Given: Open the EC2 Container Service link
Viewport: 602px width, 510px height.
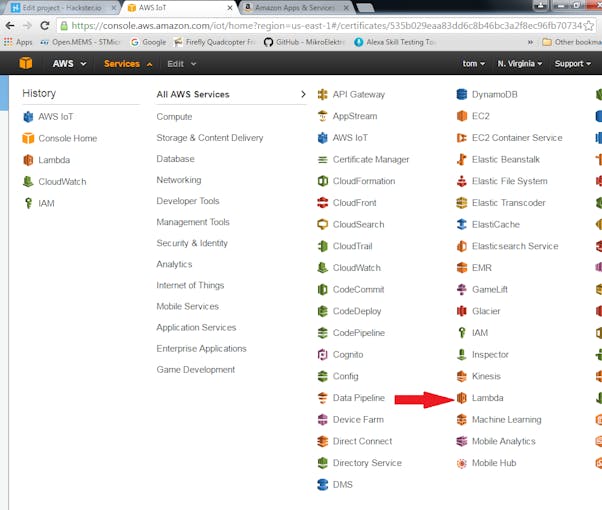Looking at the screenshot, I should coord(517,138).
